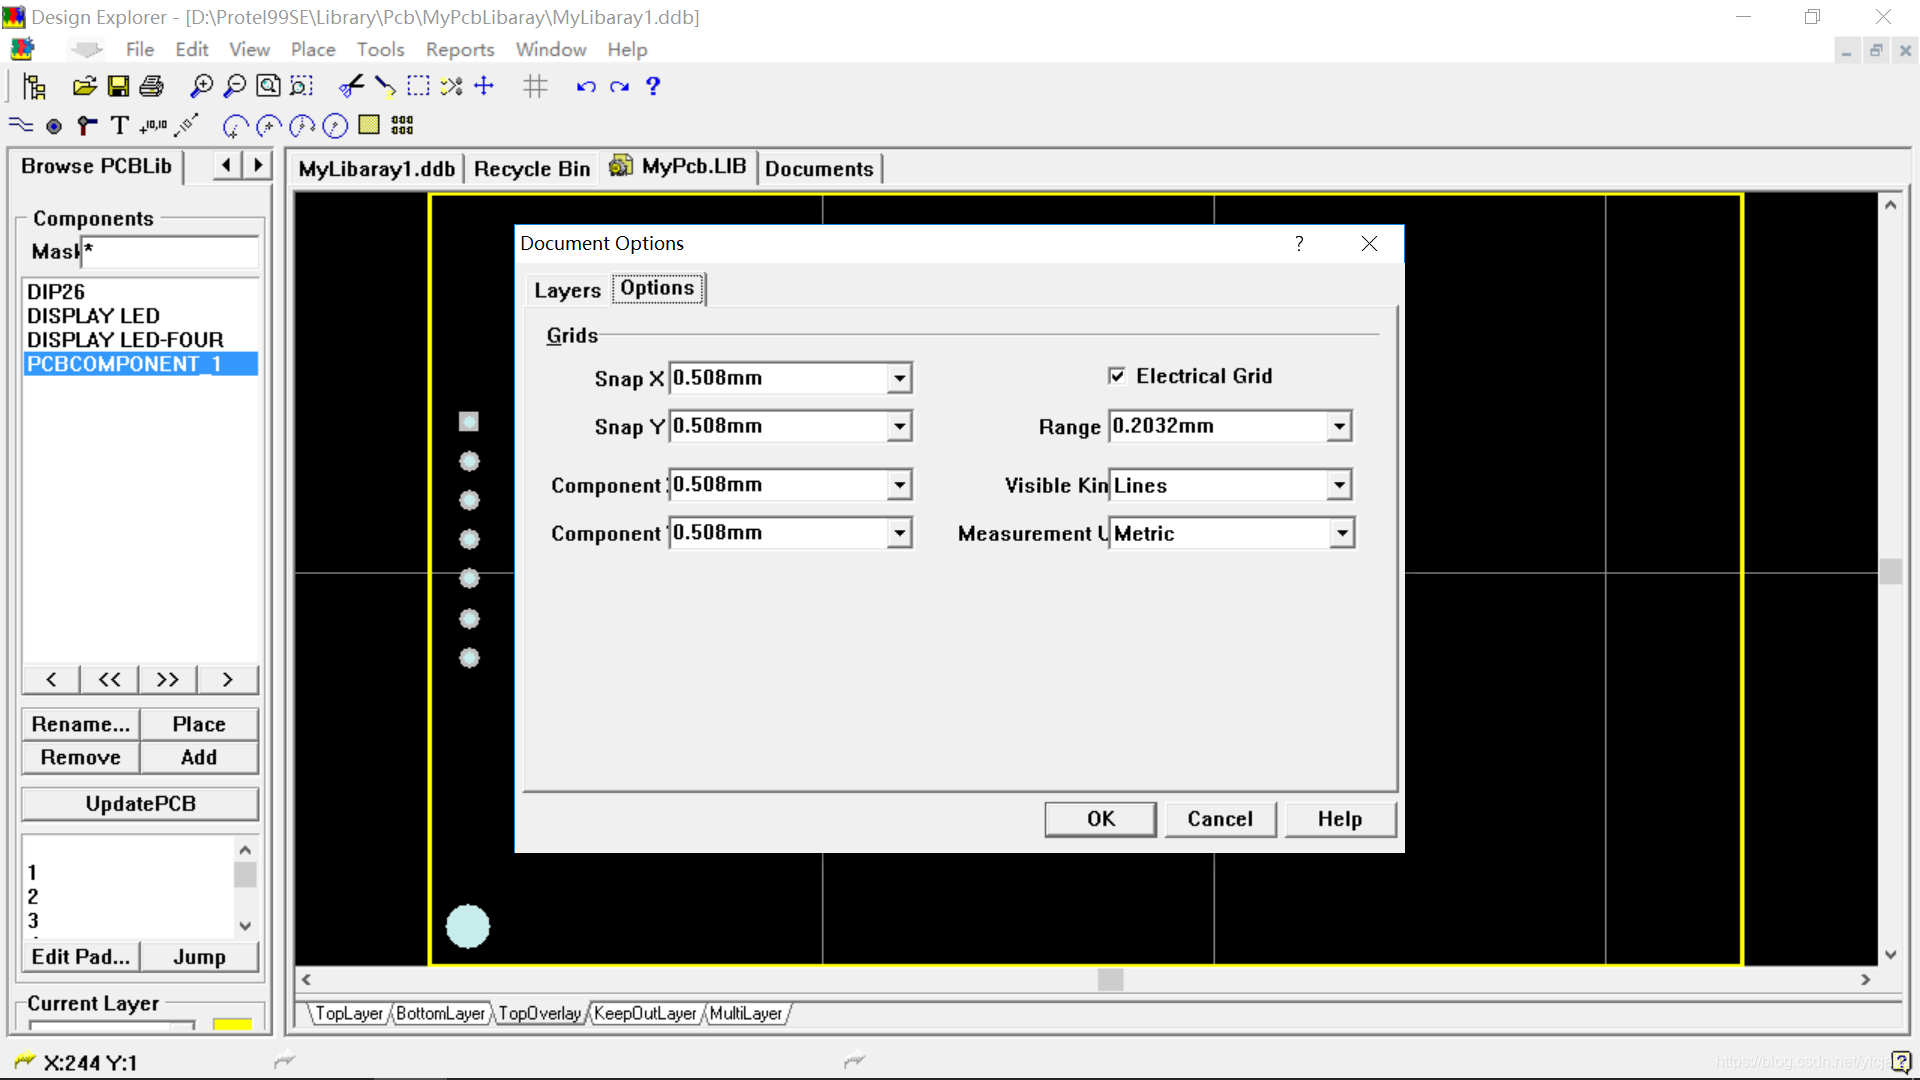Switch to the Layers tab

[x=567, y=290]
